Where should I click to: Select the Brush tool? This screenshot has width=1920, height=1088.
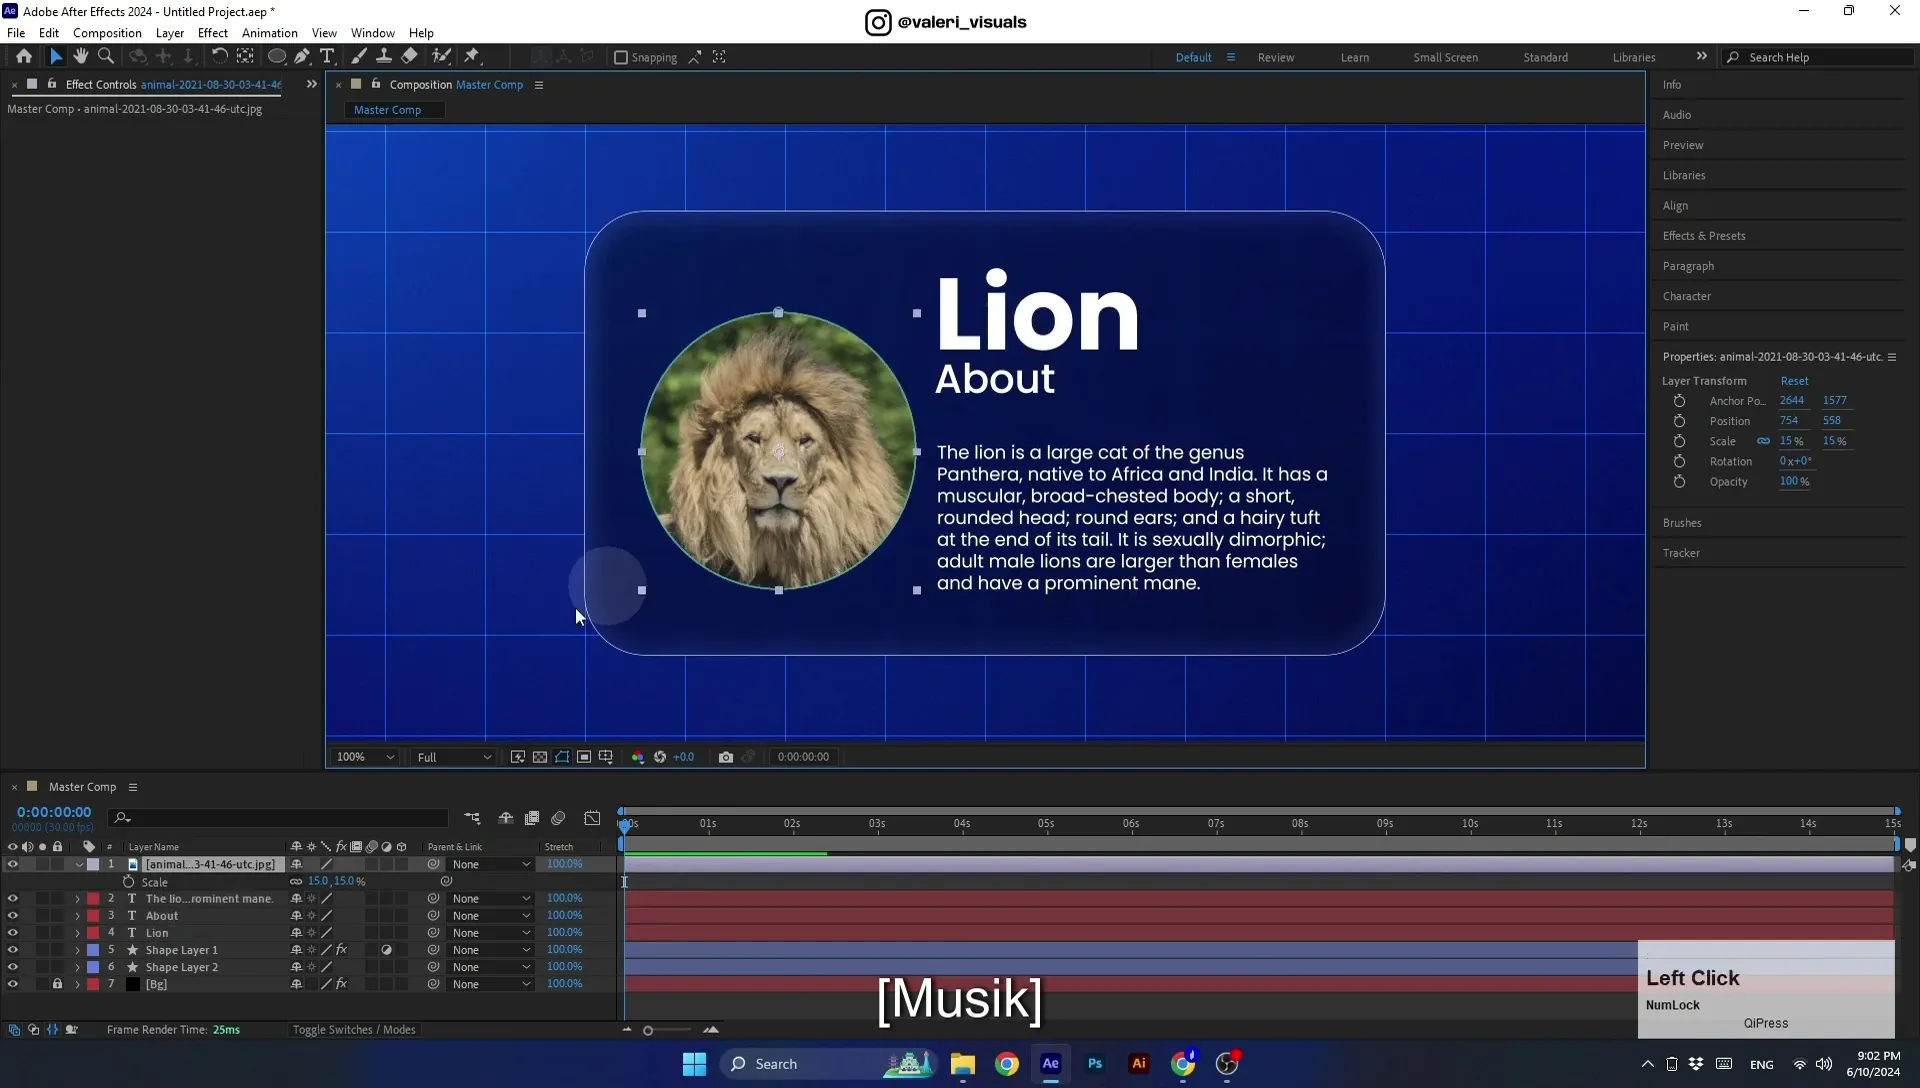tap(359, 57)
